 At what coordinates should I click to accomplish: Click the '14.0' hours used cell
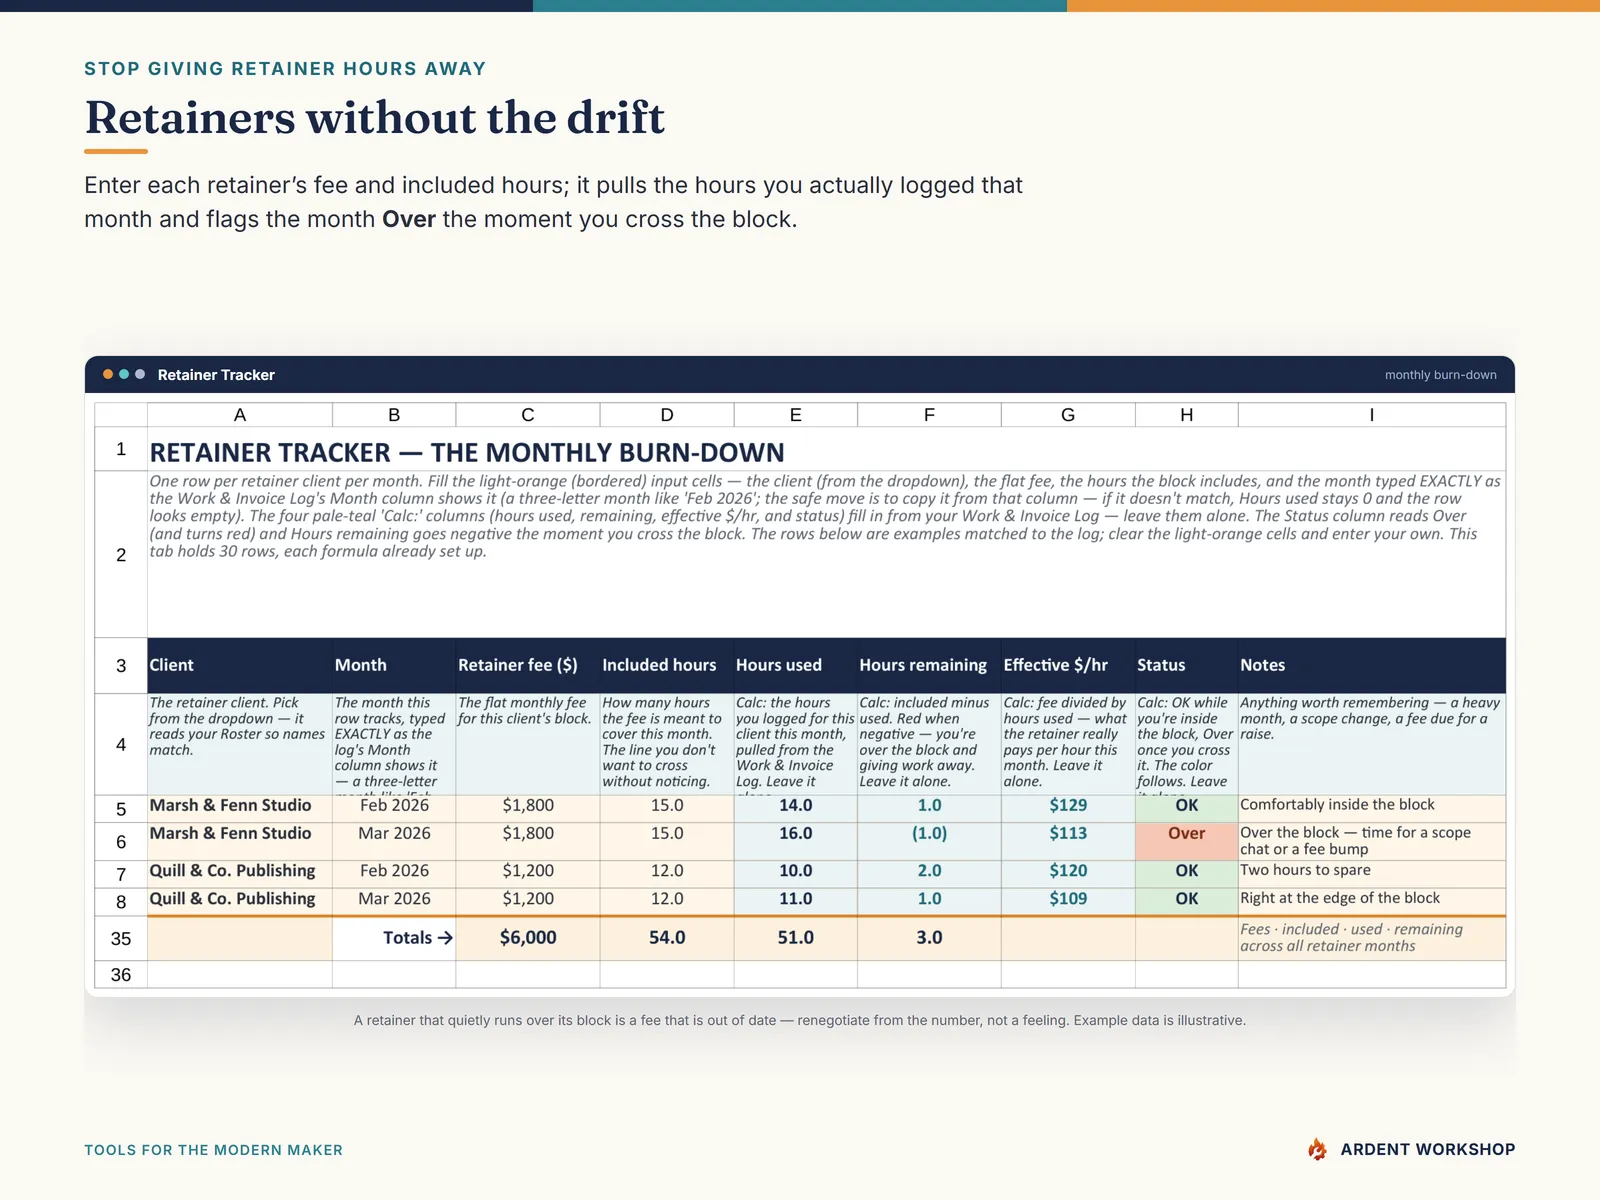[x=796, y=808]
